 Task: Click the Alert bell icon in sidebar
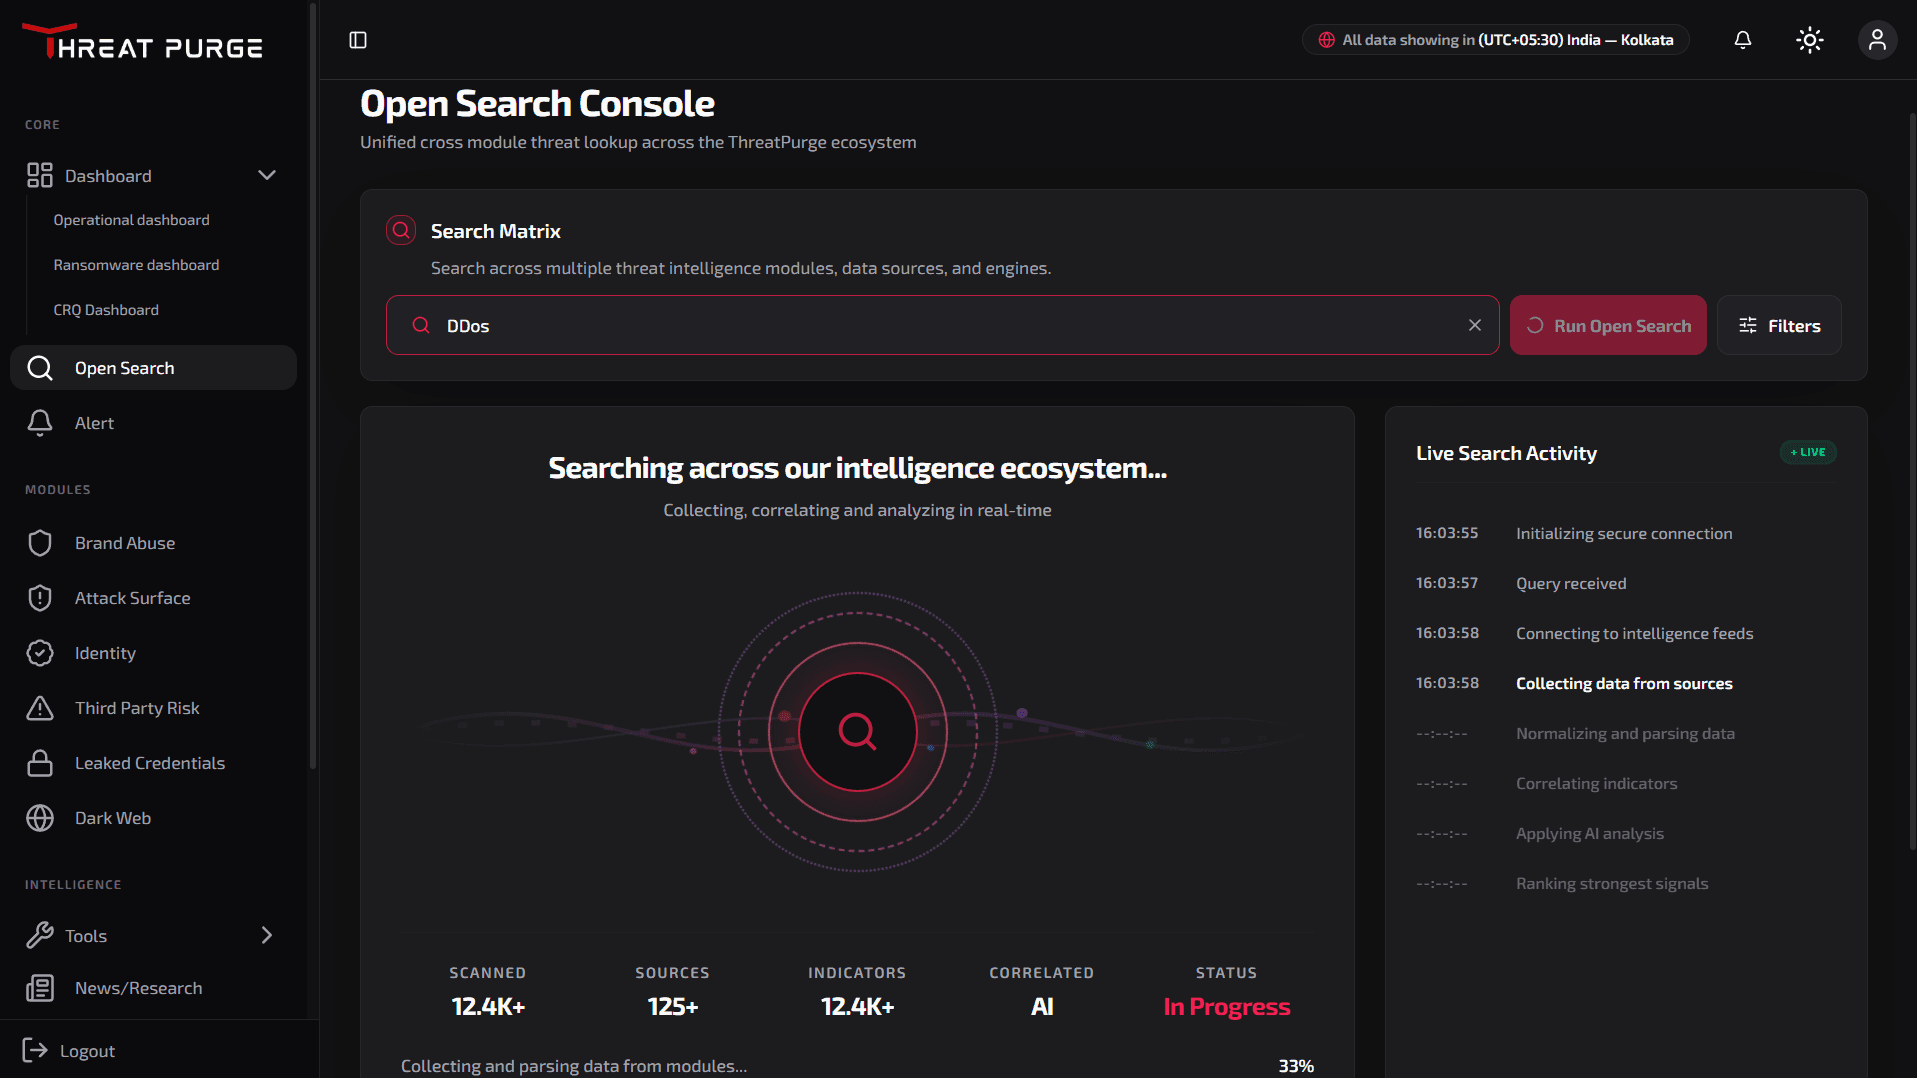40,423
